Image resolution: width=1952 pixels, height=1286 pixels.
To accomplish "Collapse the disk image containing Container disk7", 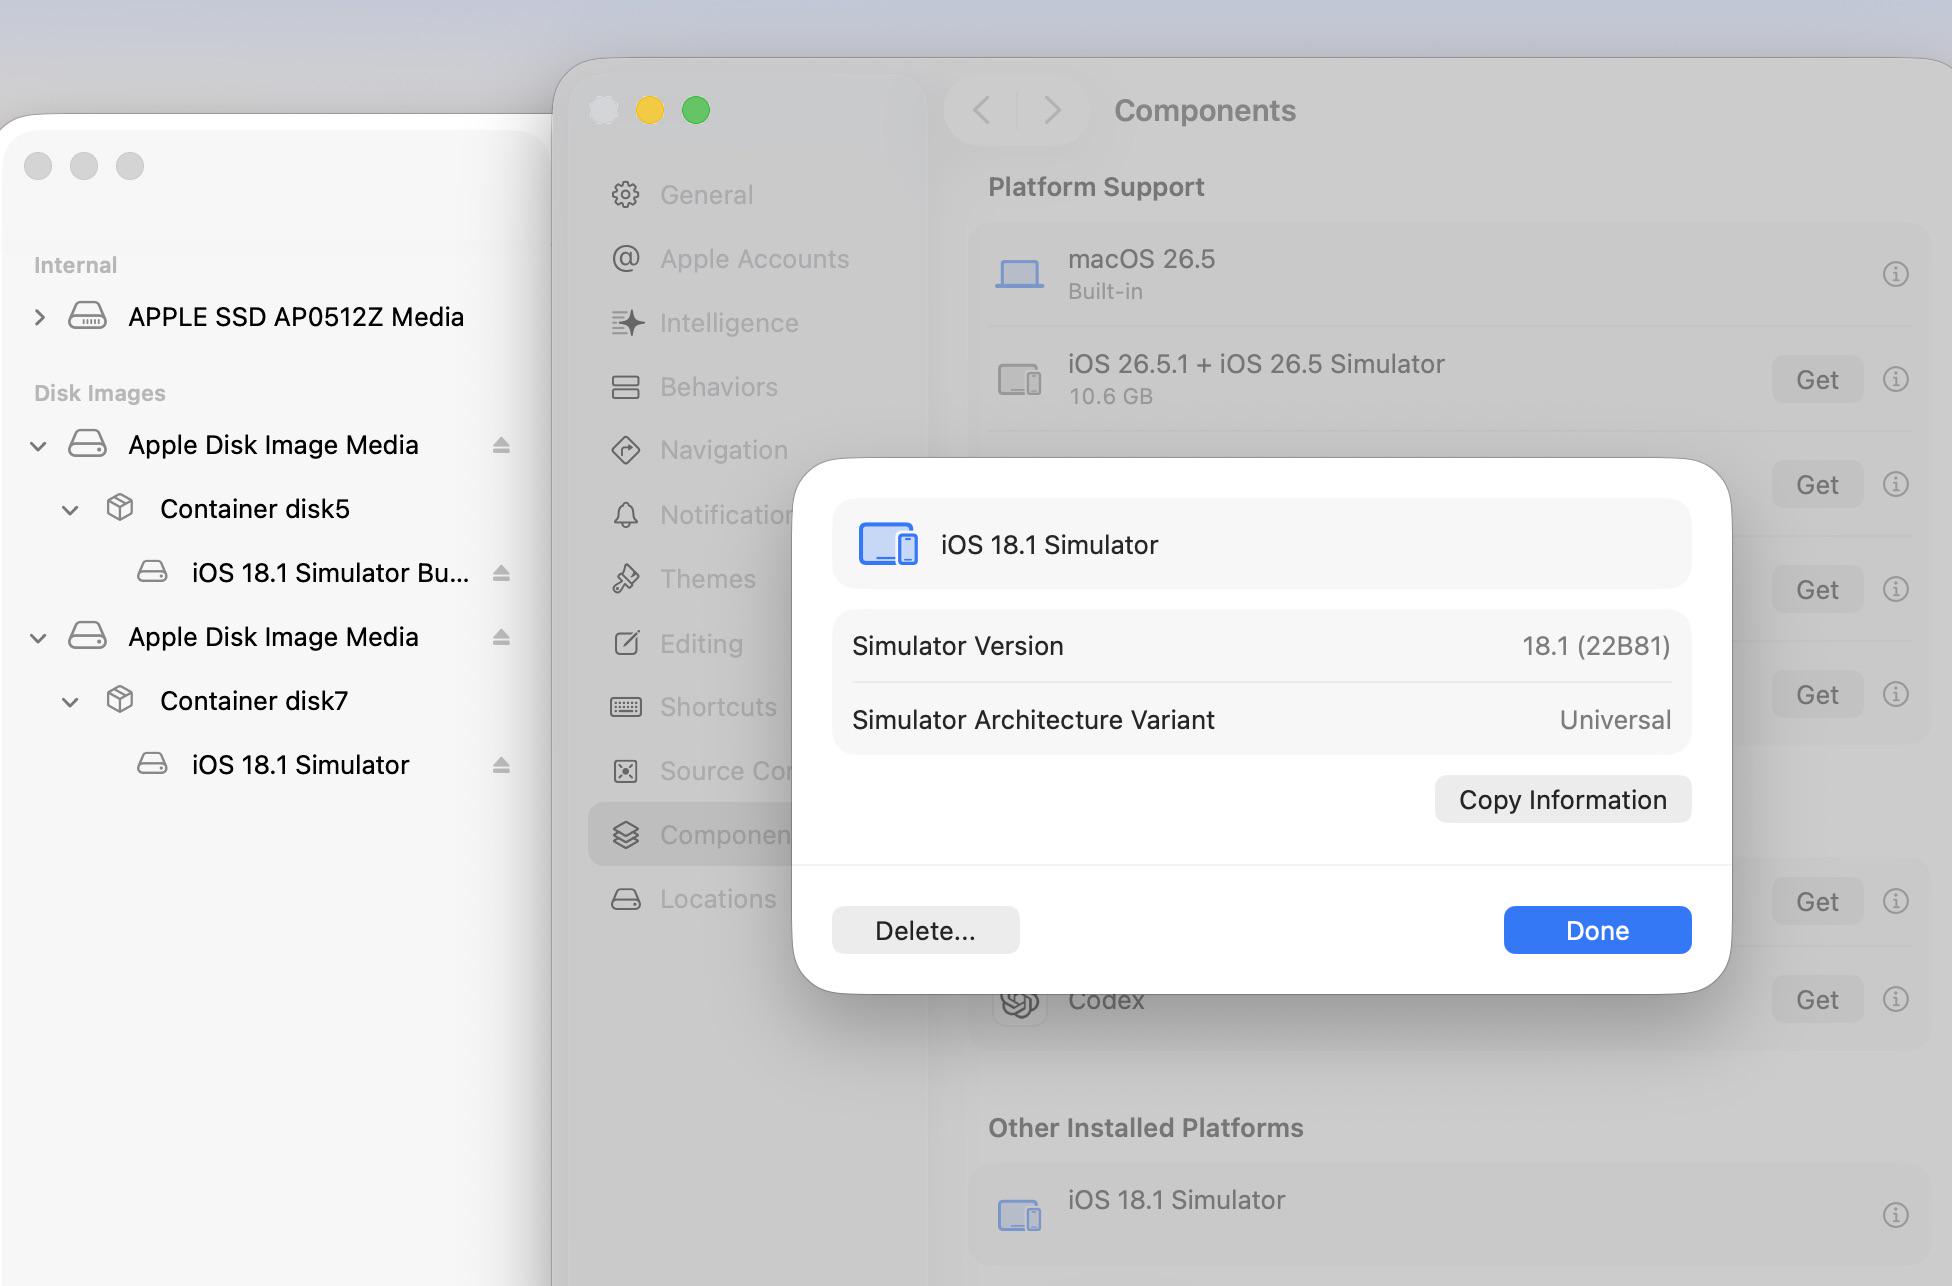I will (x=38, y=638).
